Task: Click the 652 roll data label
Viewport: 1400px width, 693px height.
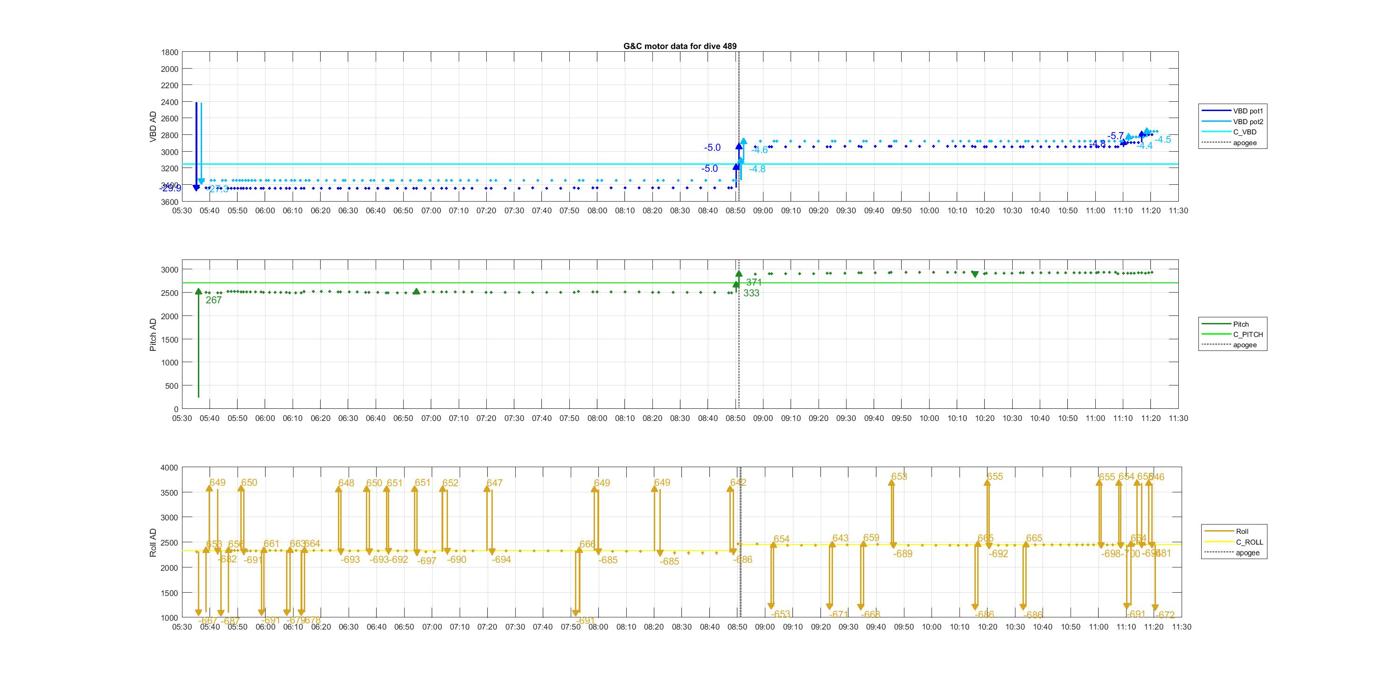Action: point(450,483)
